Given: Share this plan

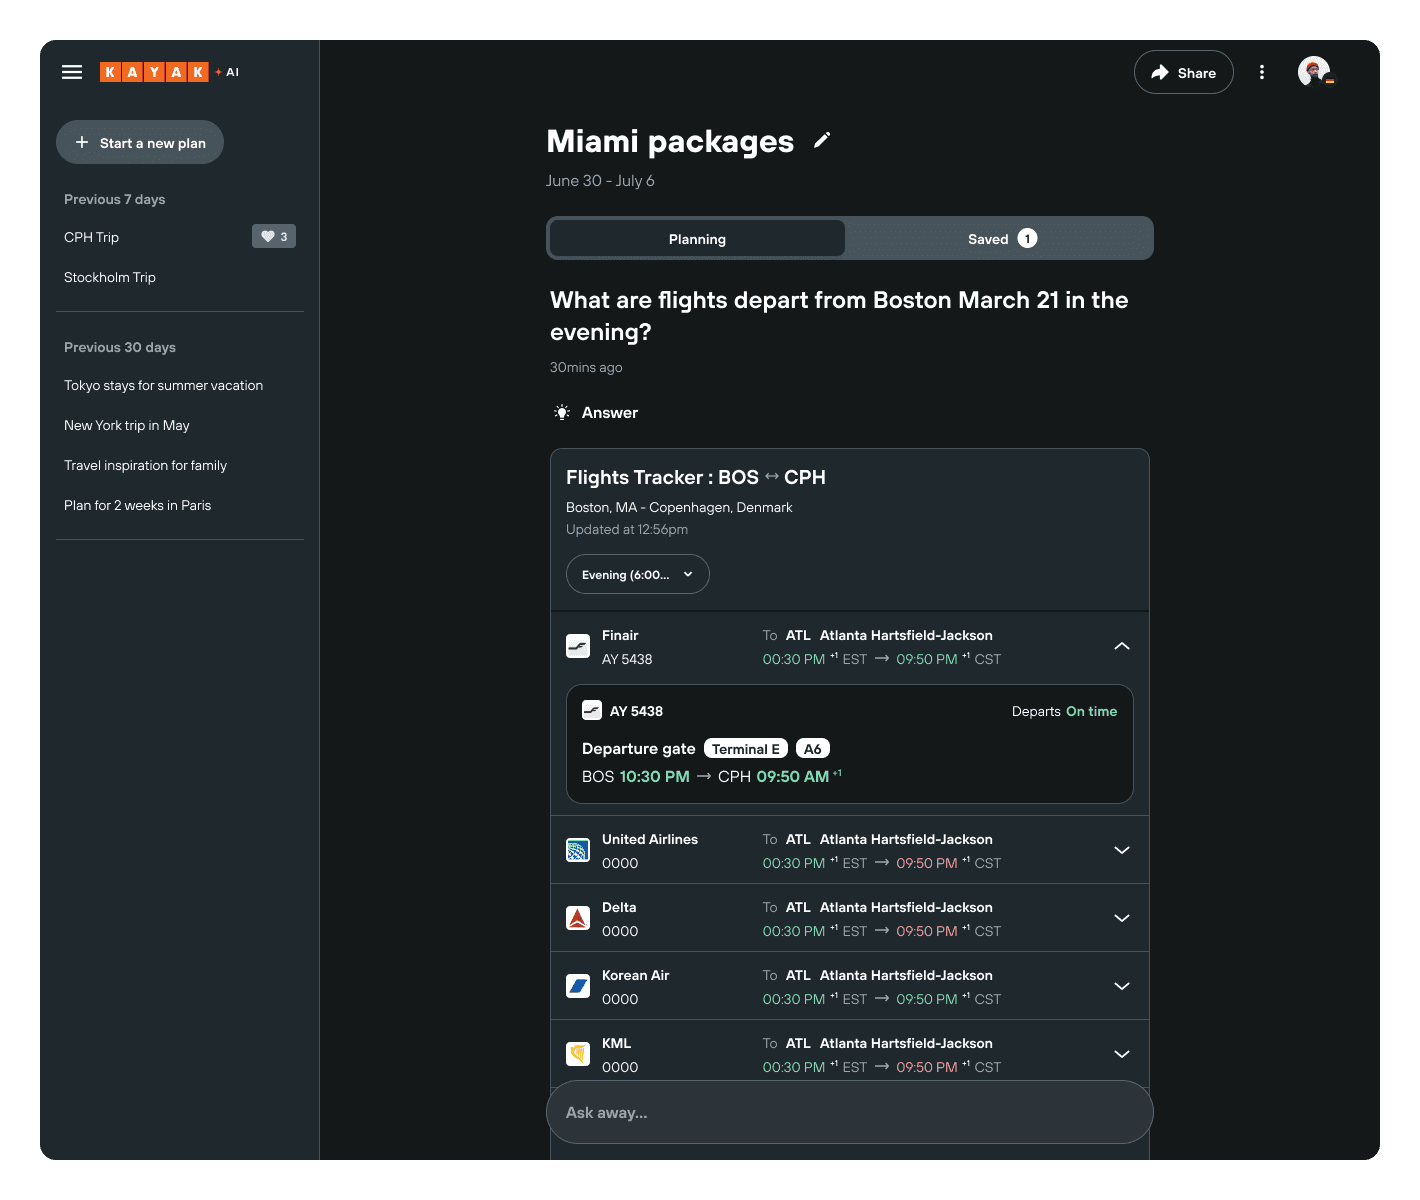Looking at the screenshot, I should (x=1184, y=72).
